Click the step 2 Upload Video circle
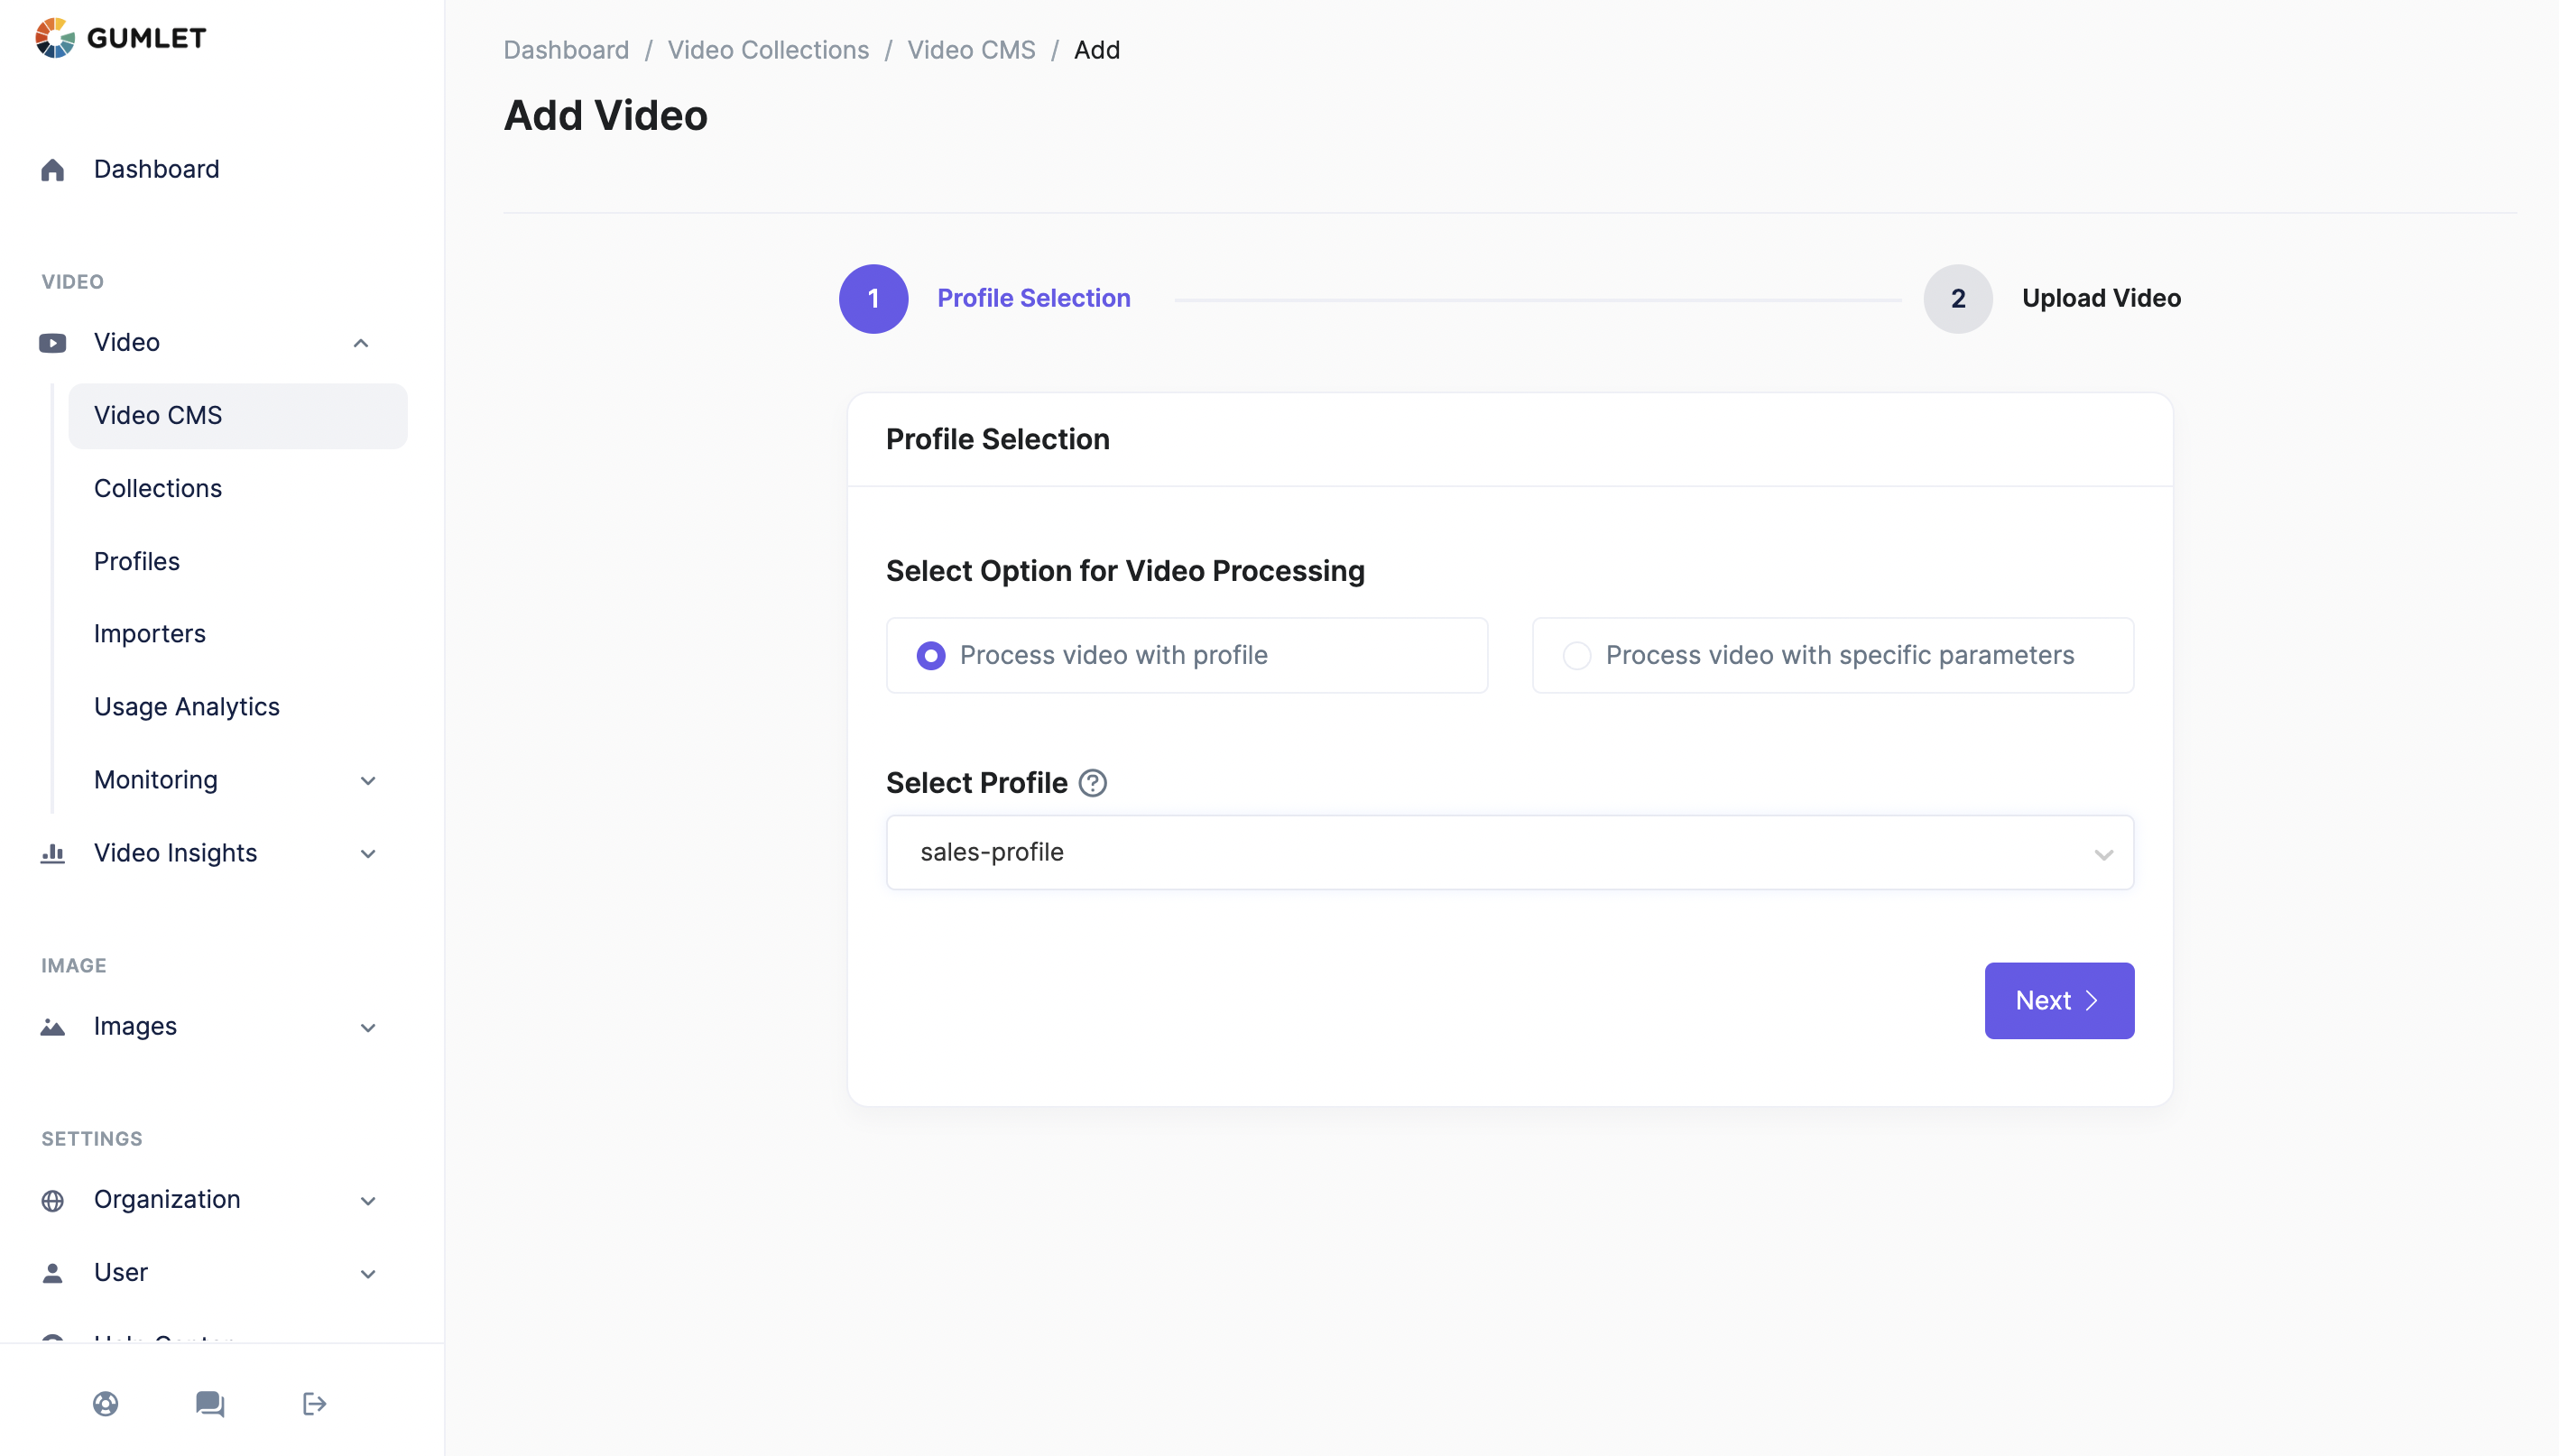Viewport: 2559px width, 1456px height. [1957, 299]
